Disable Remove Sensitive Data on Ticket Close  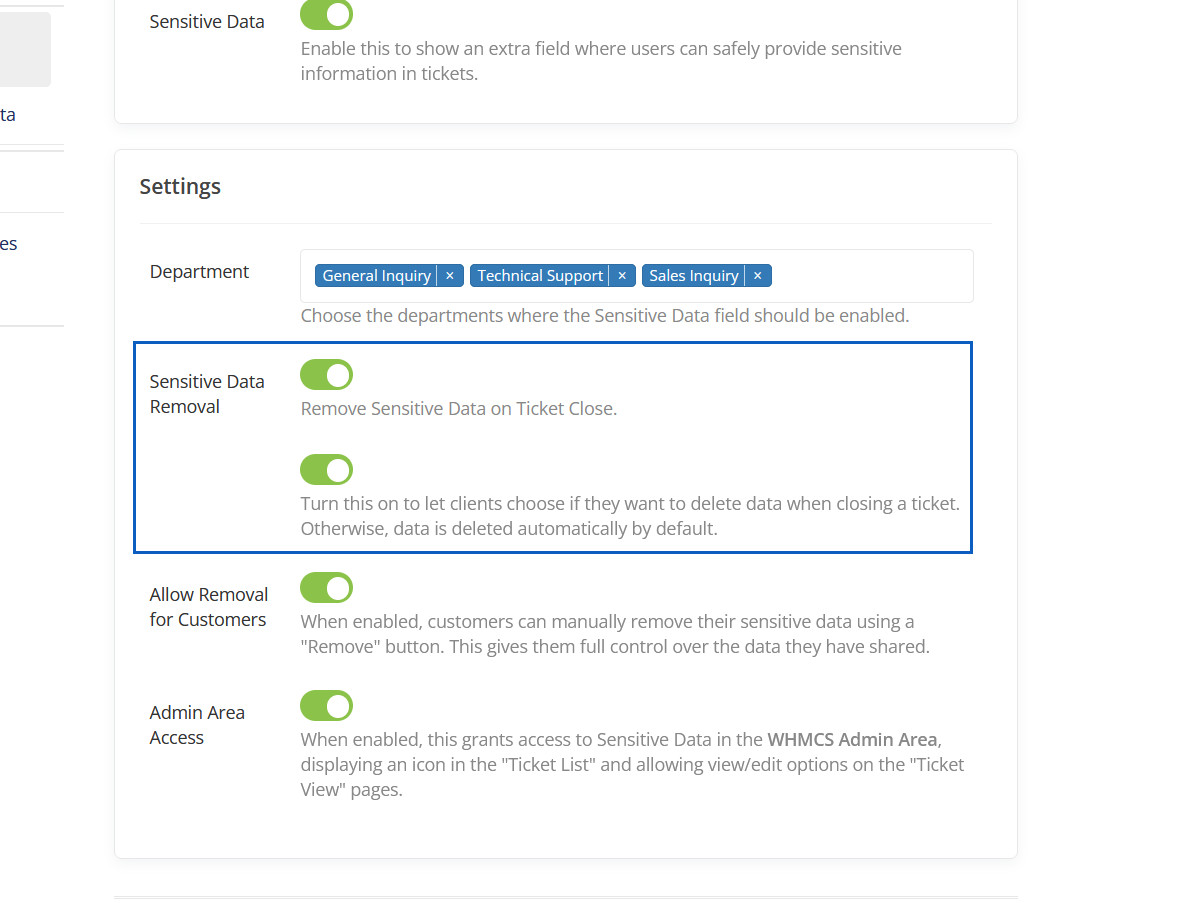click(327, 375)
